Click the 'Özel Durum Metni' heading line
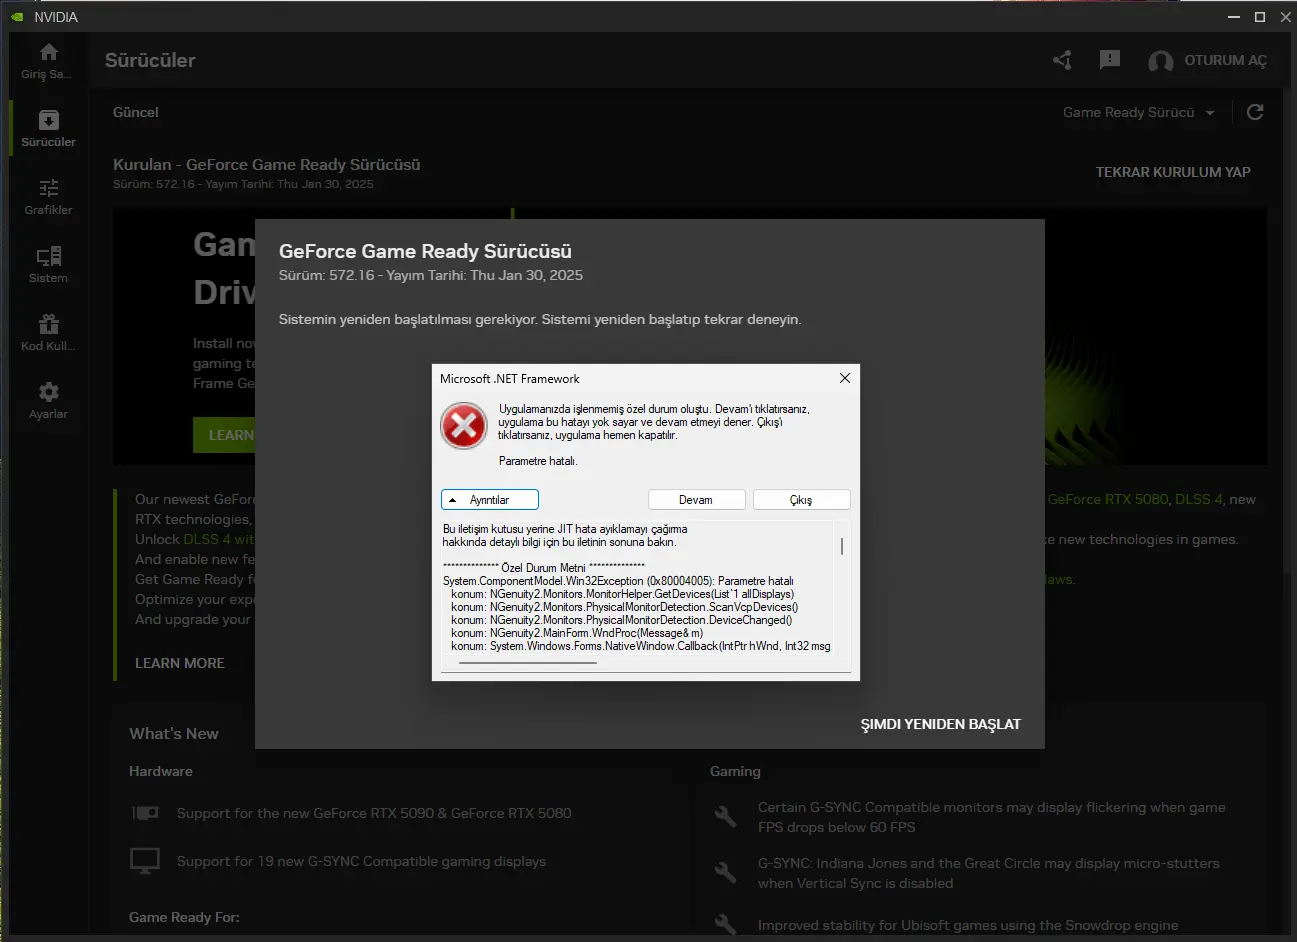1297x942 pixels. pos(544,568)
